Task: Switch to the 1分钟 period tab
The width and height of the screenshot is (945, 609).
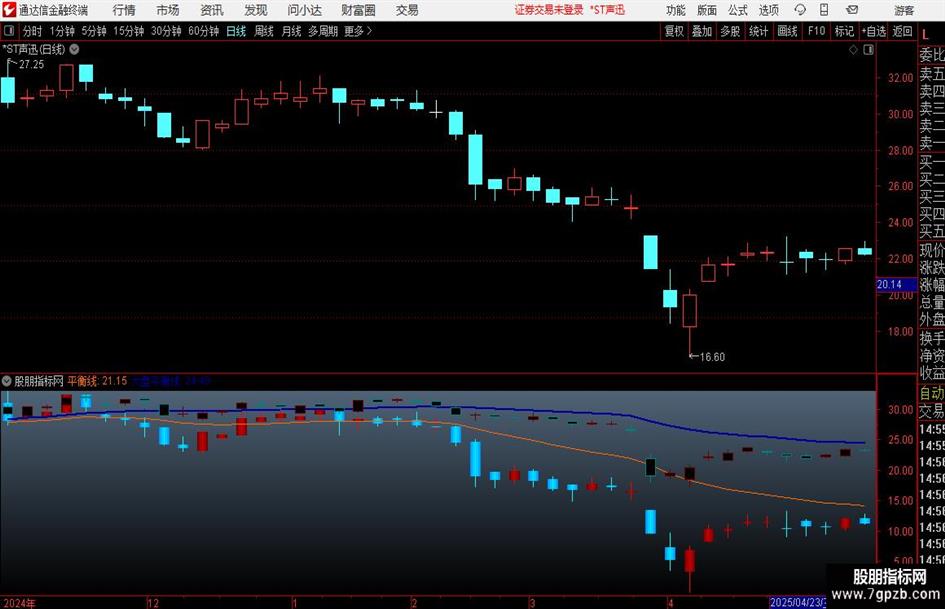Action: point(62,31)
